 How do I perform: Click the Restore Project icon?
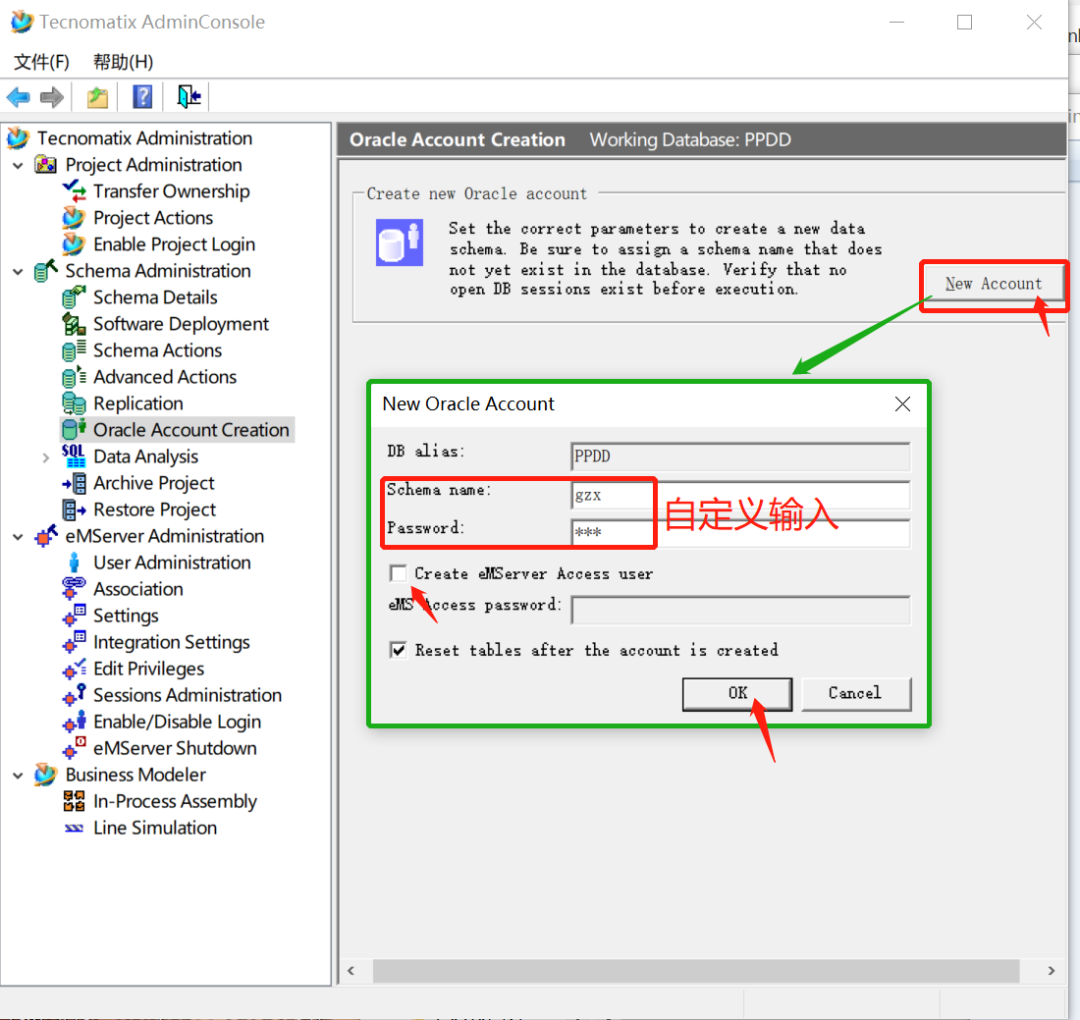[x=74, y=510]
